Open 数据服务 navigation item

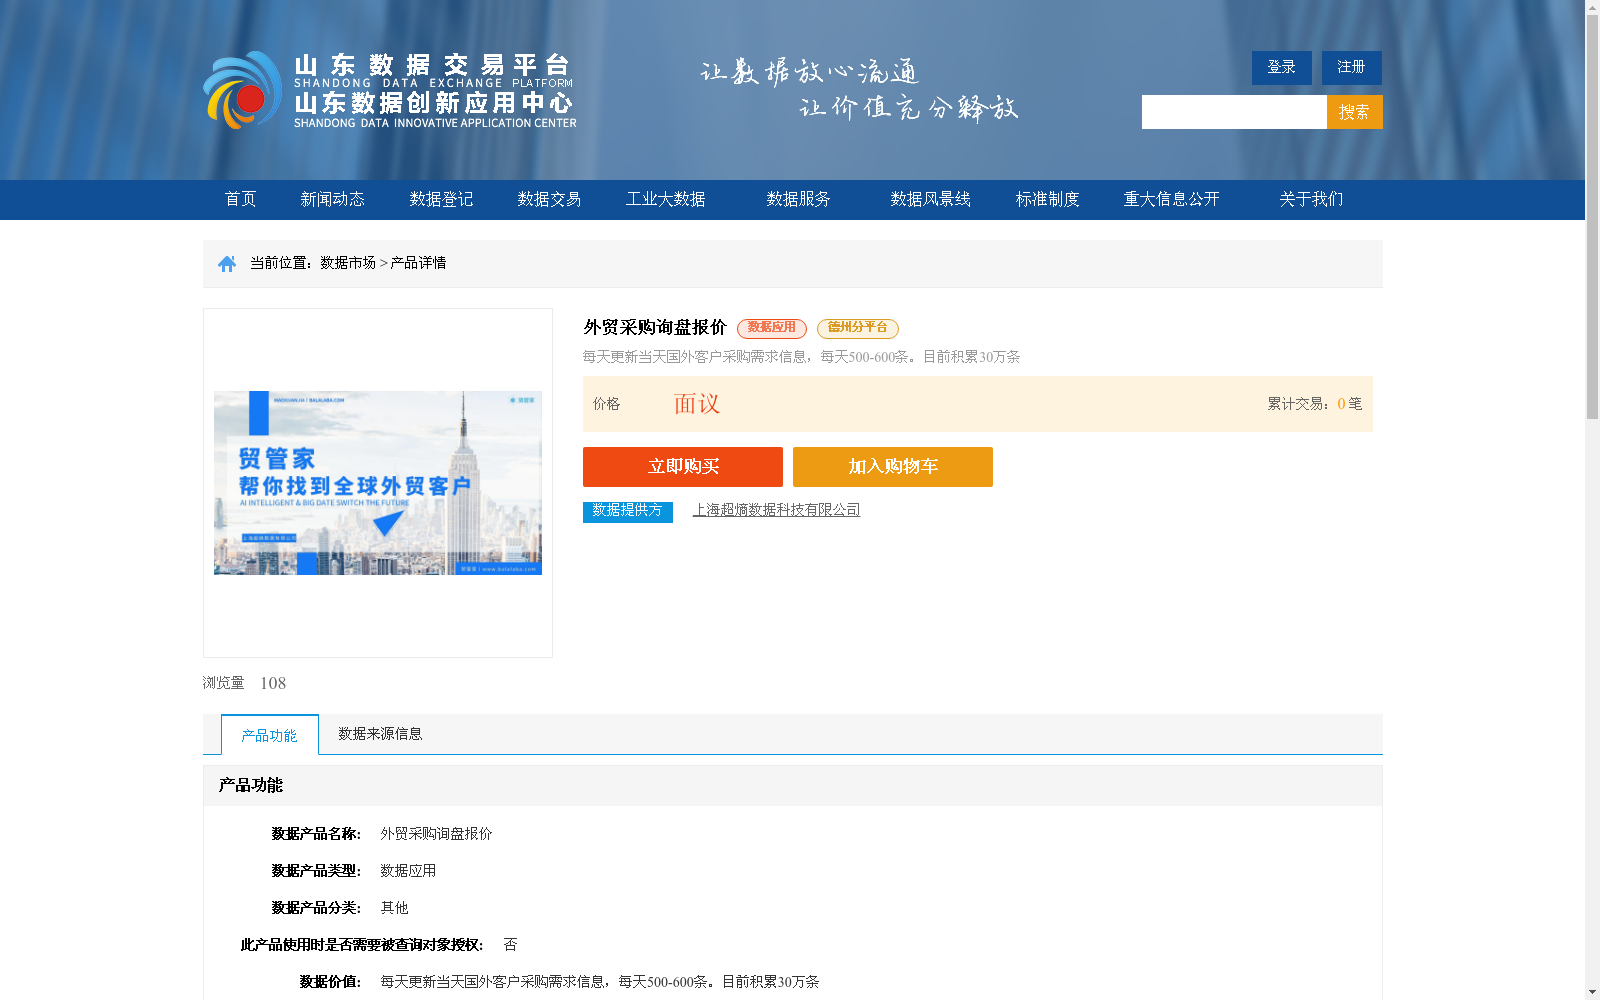pyautogui.click(x=798, y=199)
